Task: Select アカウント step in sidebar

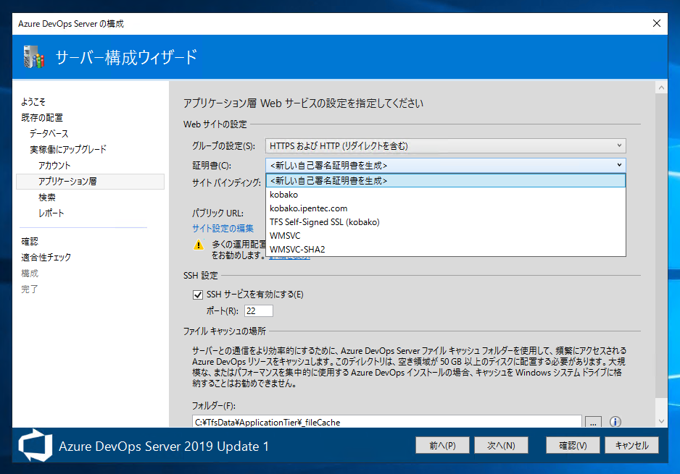Action: (x=54, y=165)
